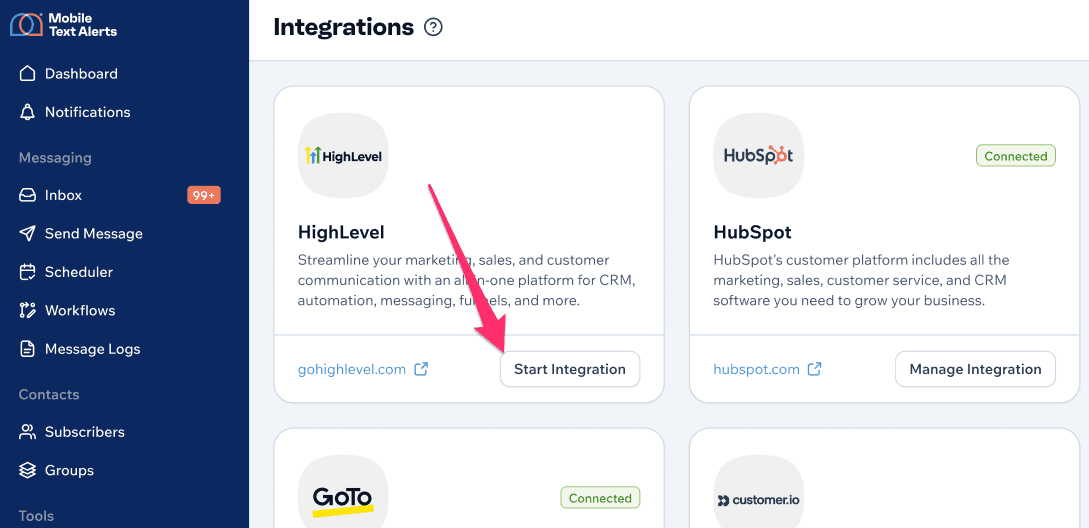Click the HubSpot Connected status badge
The height and width of the screenshot is (528, 1089).
1015,156
